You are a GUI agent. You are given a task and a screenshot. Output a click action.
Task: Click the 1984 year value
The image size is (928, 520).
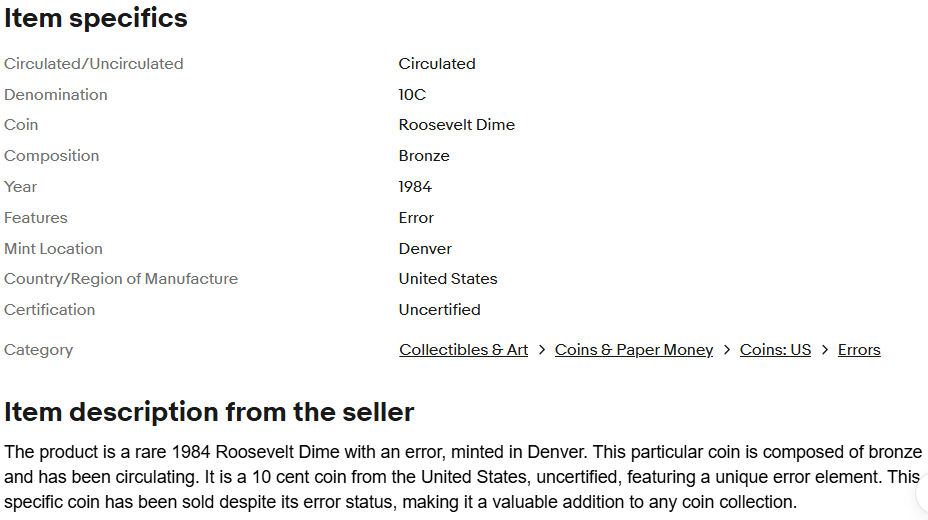[x=415, y=187]
